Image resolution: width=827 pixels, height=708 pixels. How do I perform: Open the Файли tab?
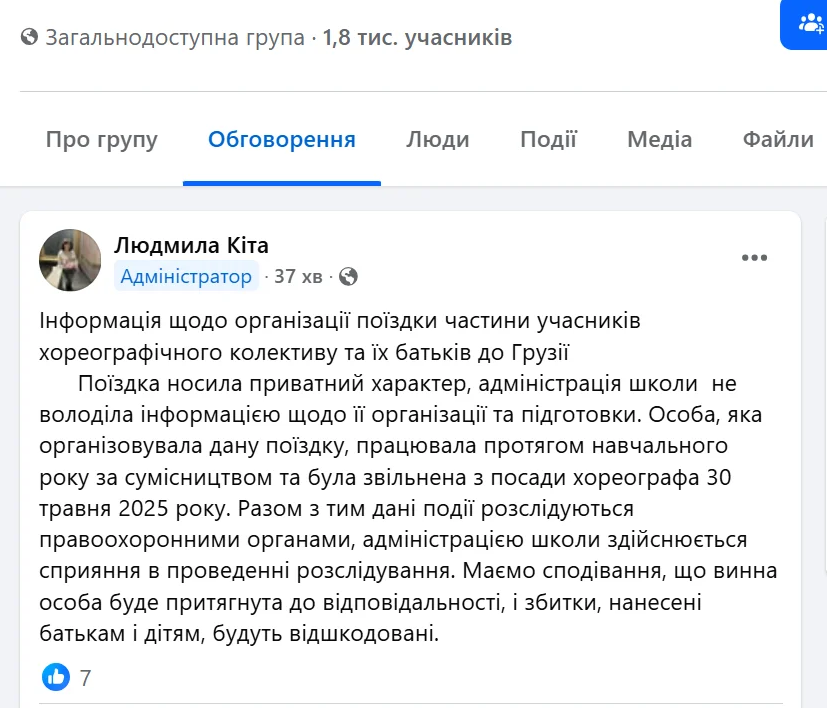pyautogui.click(x=779, y=139)
